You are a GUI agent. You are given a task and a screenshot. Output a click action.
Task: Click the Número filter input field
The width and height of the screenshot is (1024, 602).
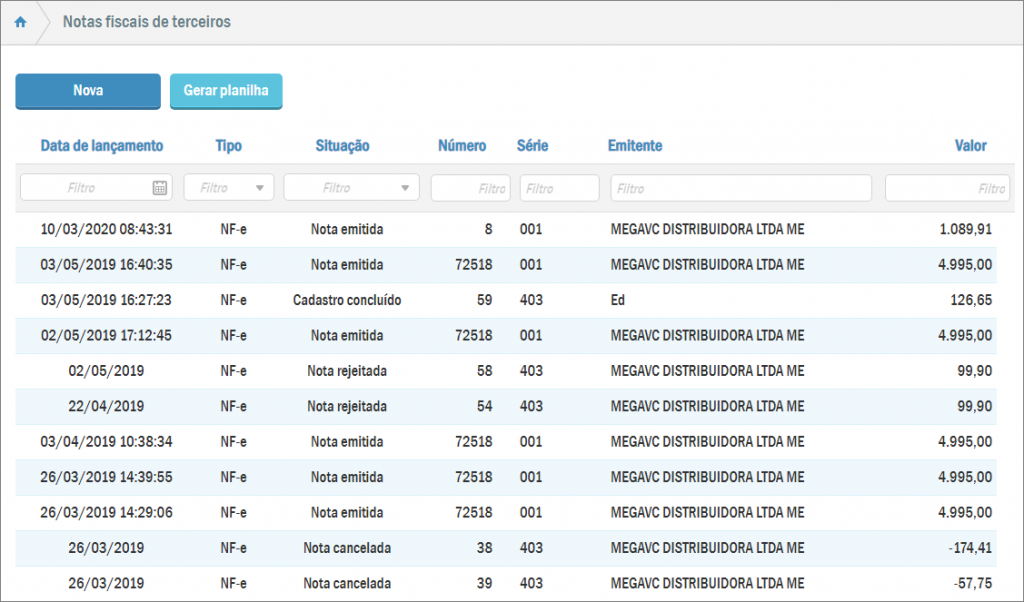(x=470, y=188)
